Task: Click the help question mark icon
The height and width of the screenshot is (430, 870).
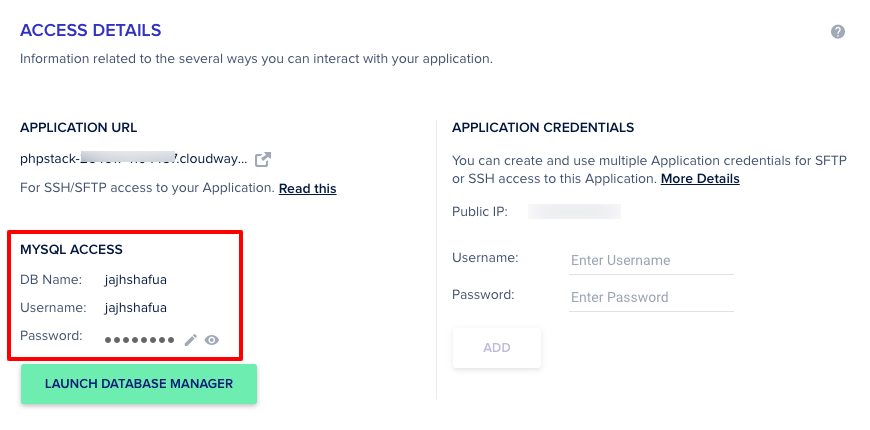Action: point(838,32)
